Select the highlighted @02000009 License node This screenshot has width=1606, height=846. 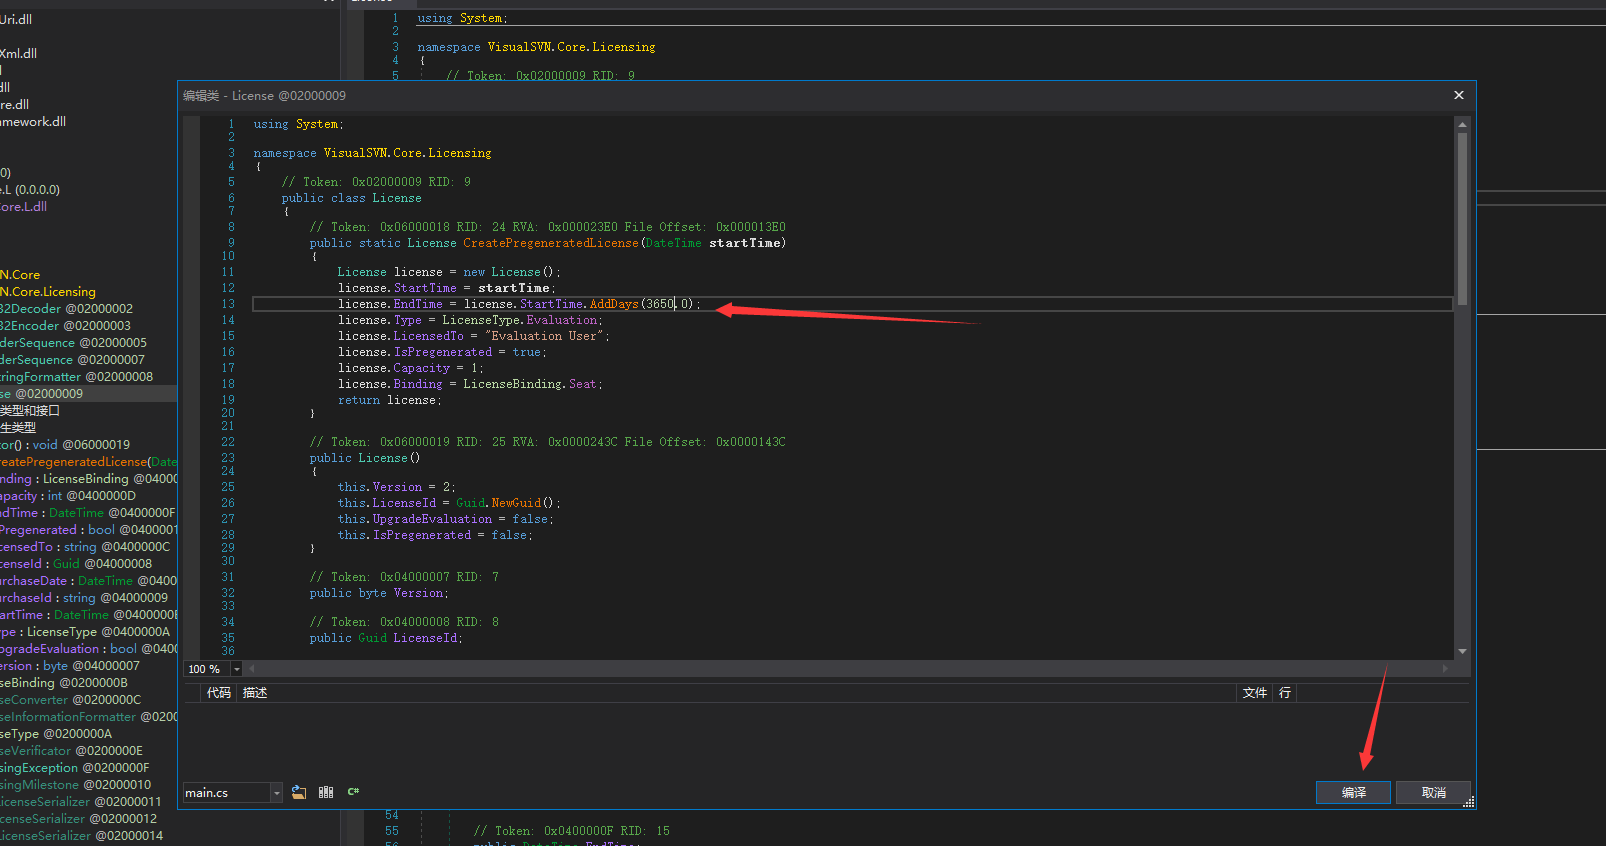click(88, 394)
